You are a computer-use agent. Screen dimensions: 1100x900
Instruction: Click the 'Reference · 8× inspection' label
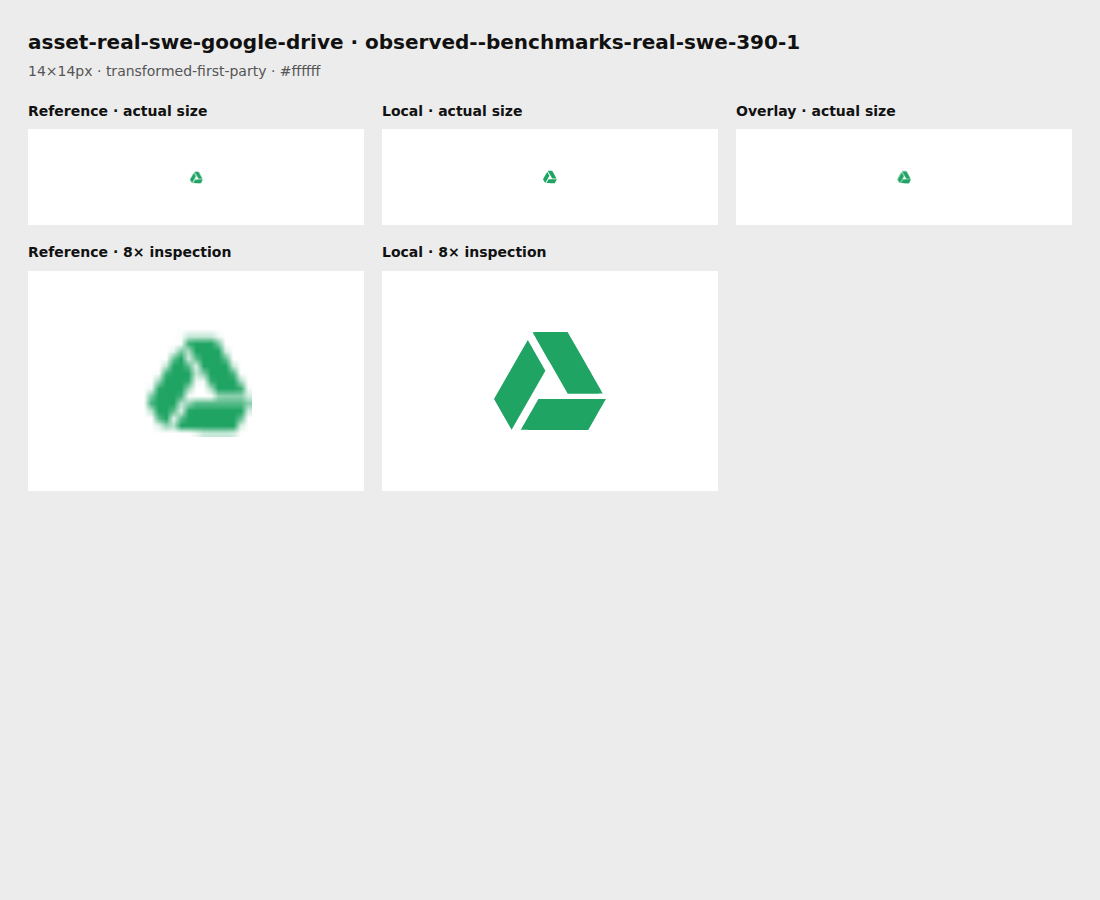130,252
